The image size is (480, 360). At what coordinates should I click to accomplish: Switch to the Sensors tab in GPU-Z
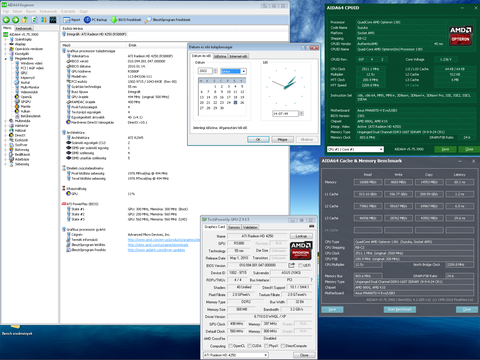click(234, 227)
